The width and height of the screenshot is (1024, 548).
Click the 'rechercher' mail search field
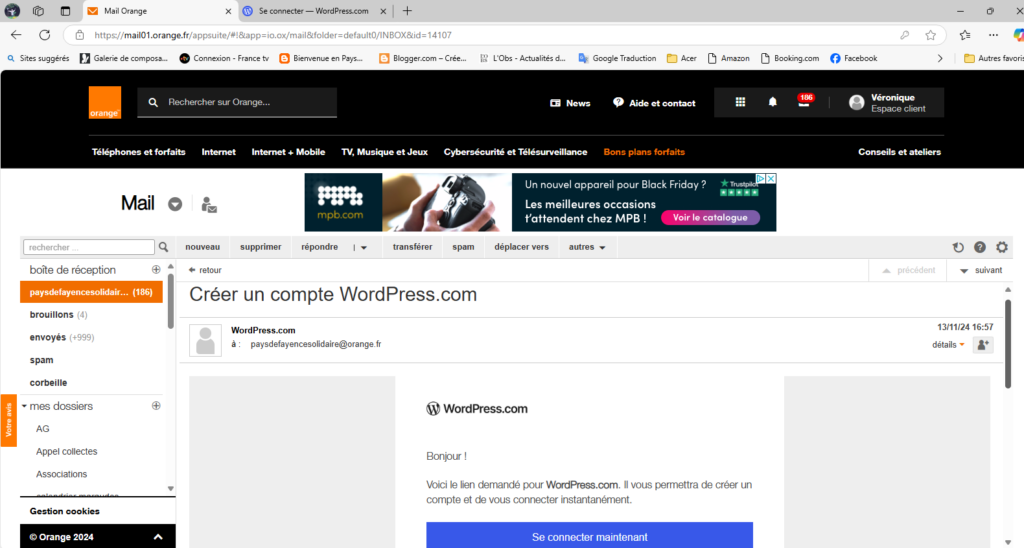tap(89, 247)
